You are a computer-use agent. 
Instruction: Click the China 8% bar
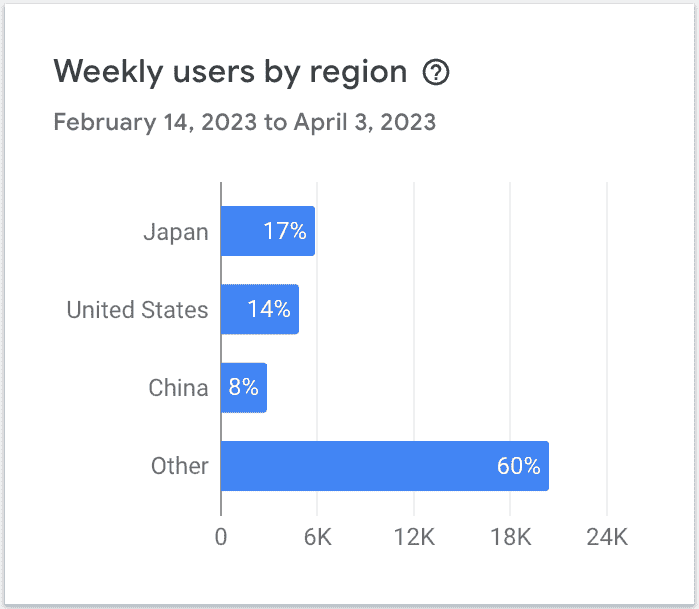pos(244,387)
